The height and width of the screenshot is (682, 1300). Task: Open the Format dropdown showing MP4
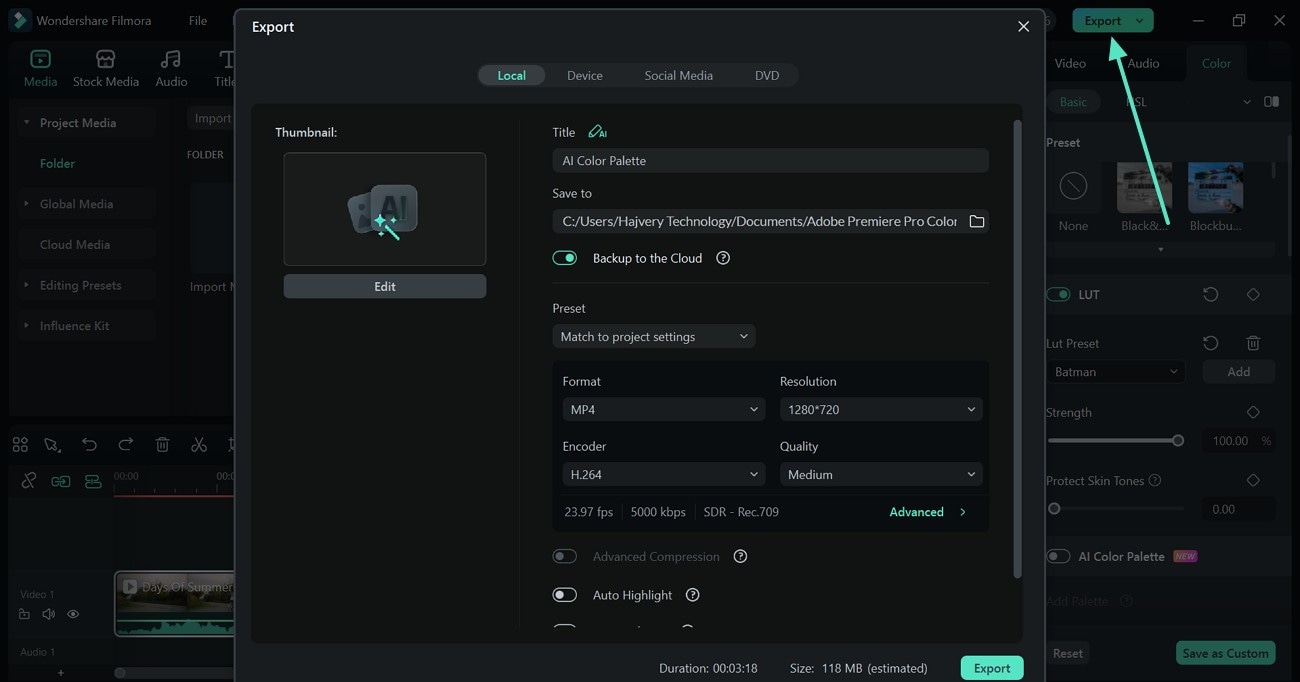pyautogui.click(x=664, y=410)
